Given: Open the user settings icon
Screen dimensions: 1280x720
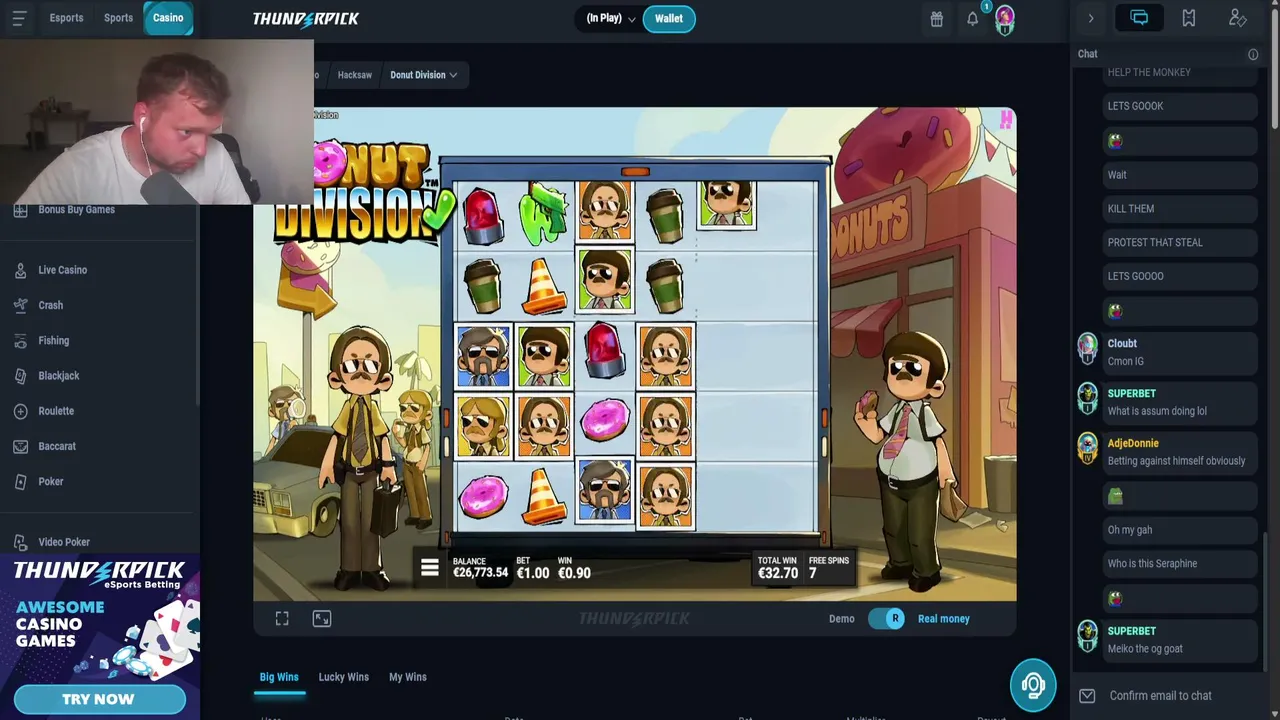Looking at the screenshot, I should point(1237,18).
